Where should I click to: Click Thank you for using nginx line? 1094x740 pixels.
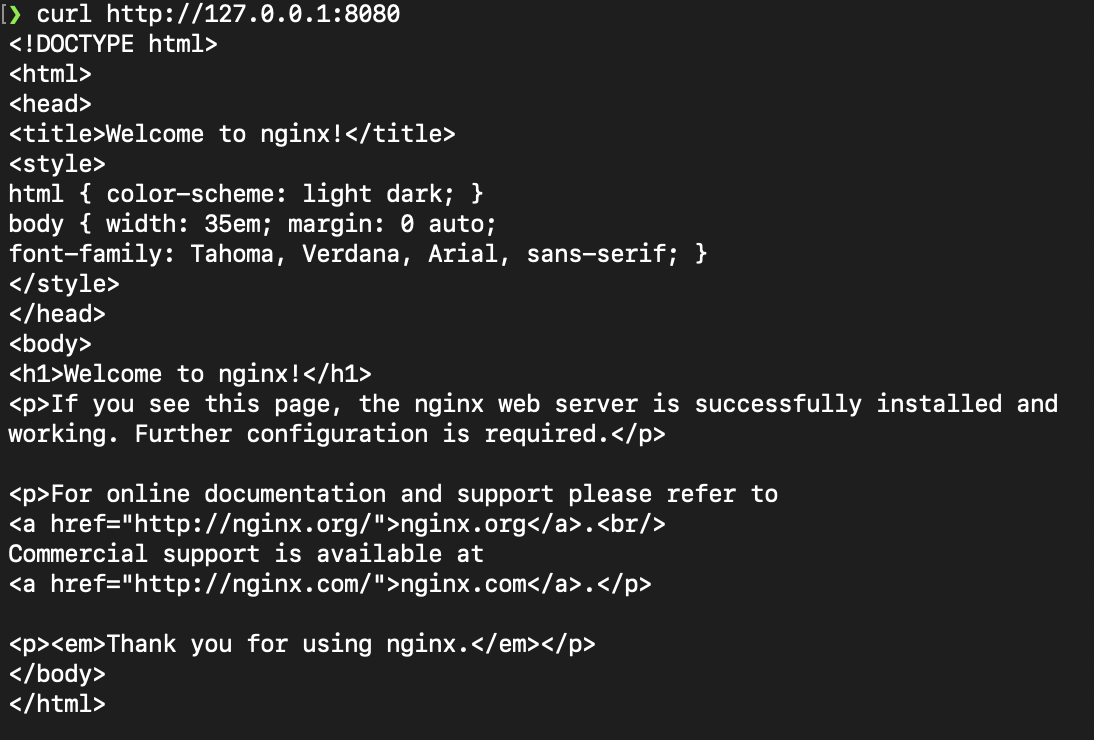[302, 644]
